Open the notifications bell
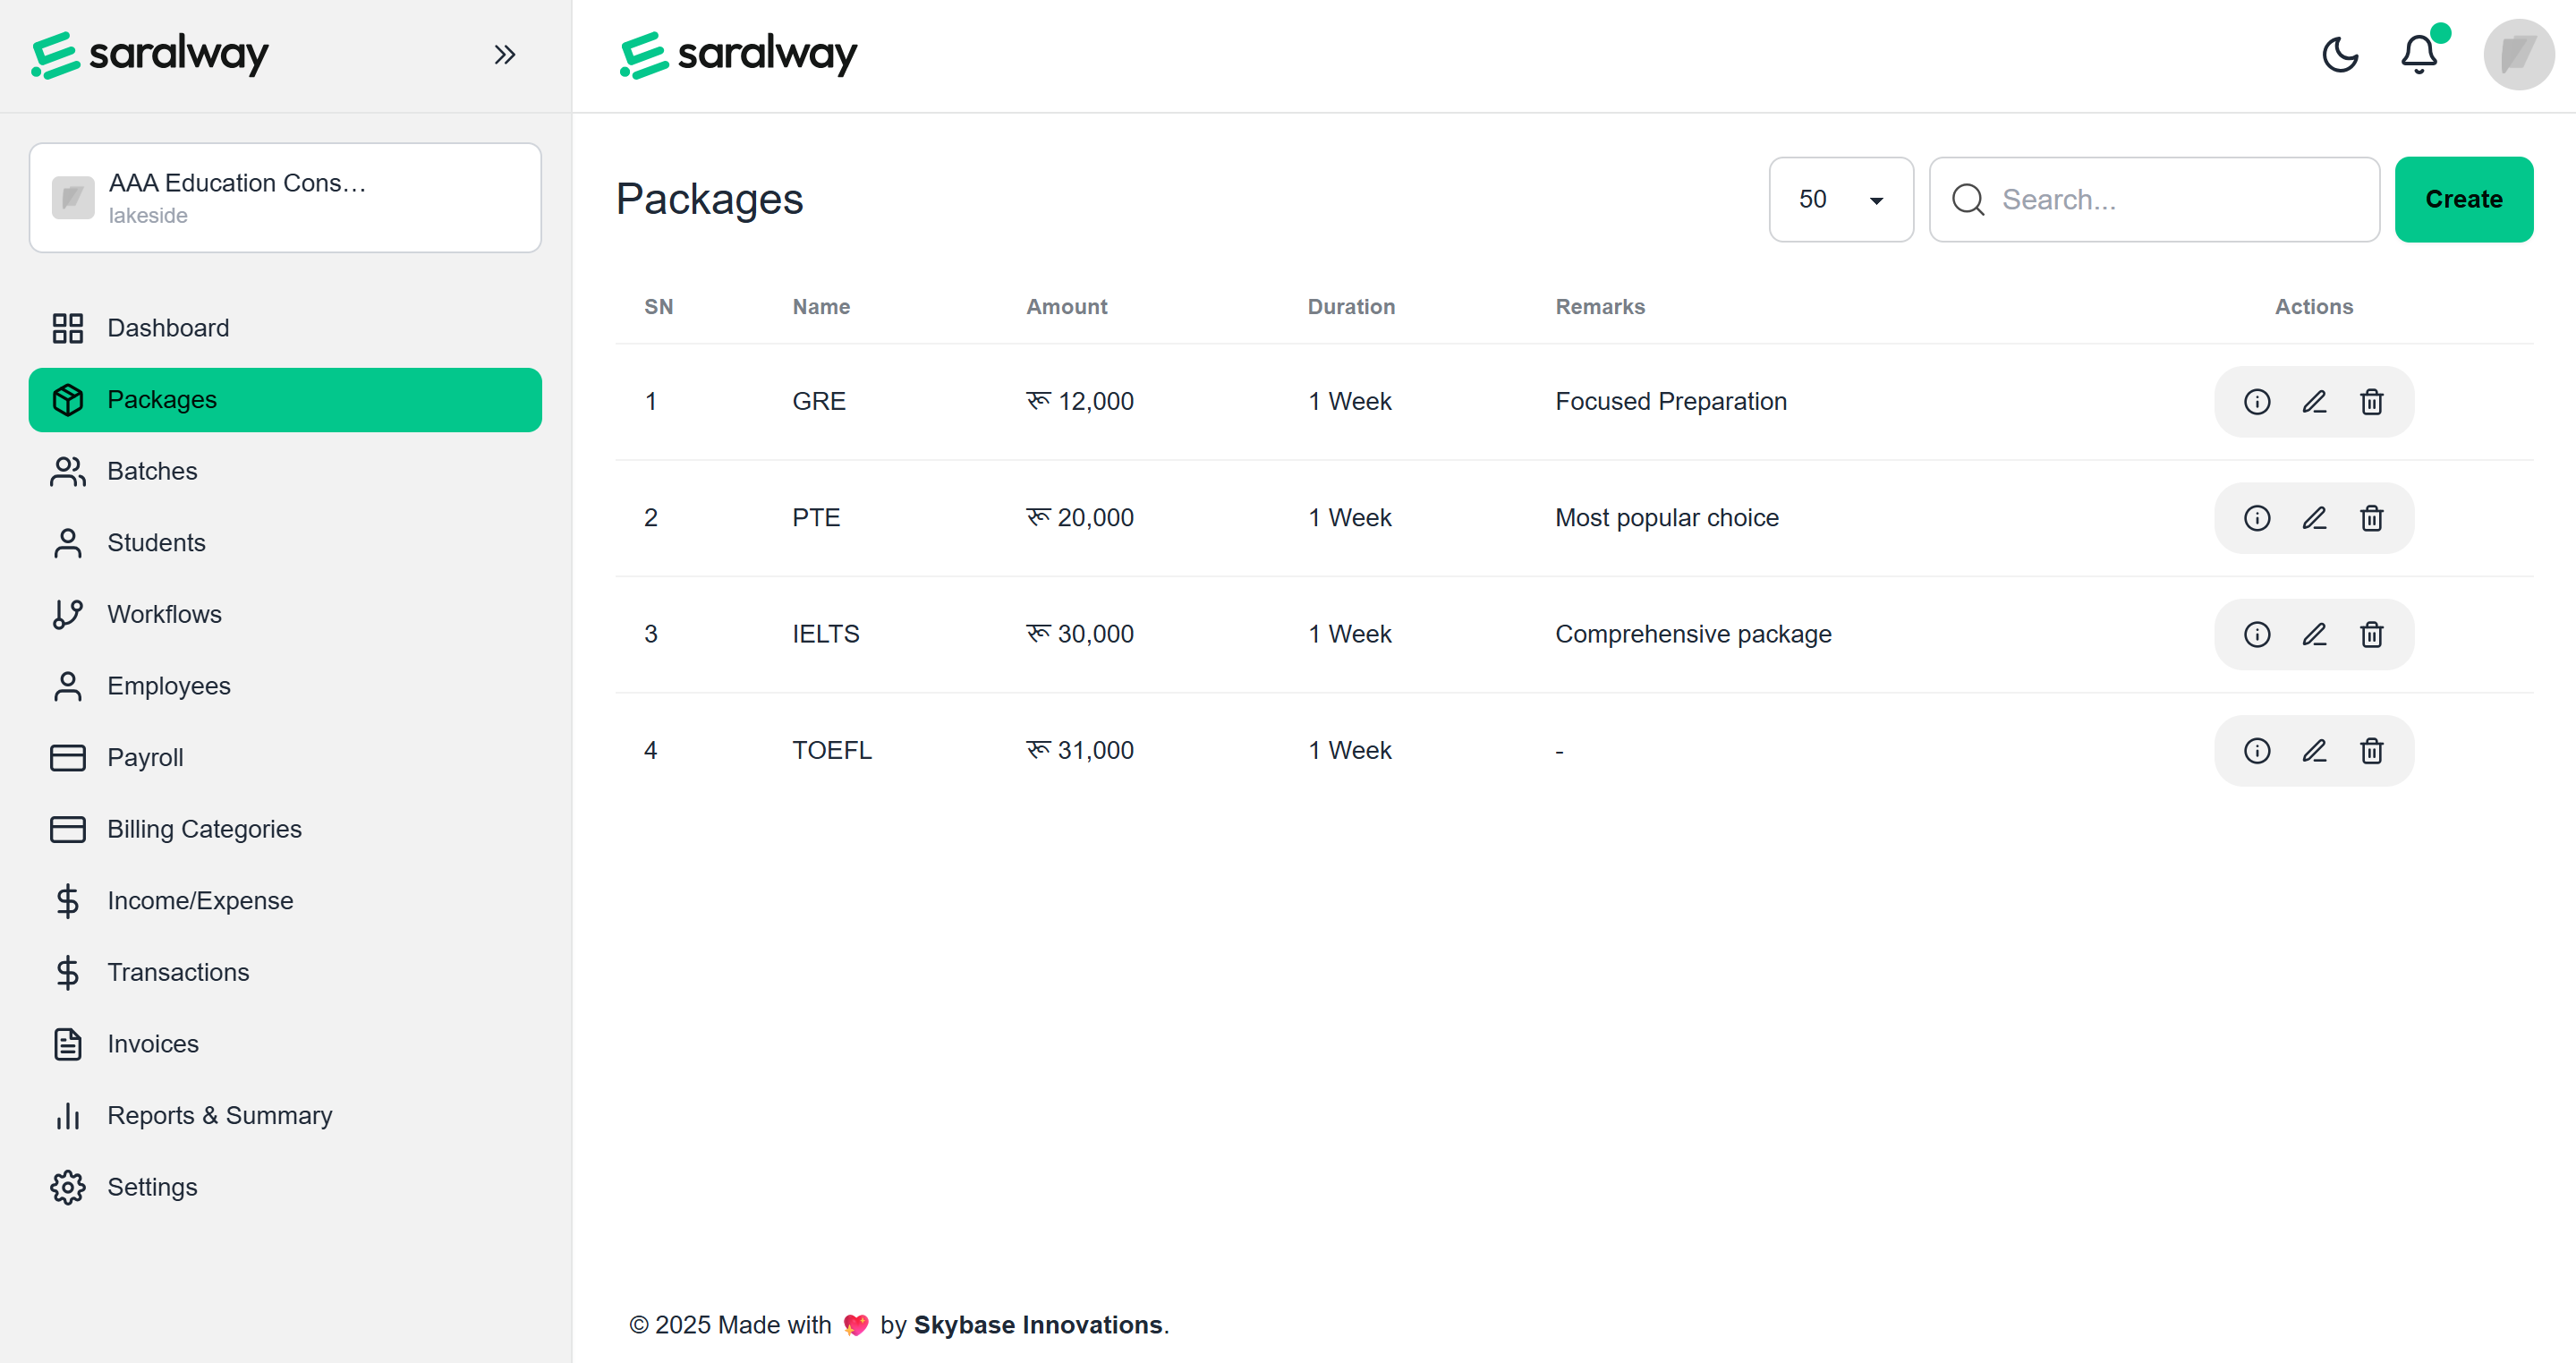Image resolution: width=2576 pixels, height=1363 pixels. tap(2419, 54)
